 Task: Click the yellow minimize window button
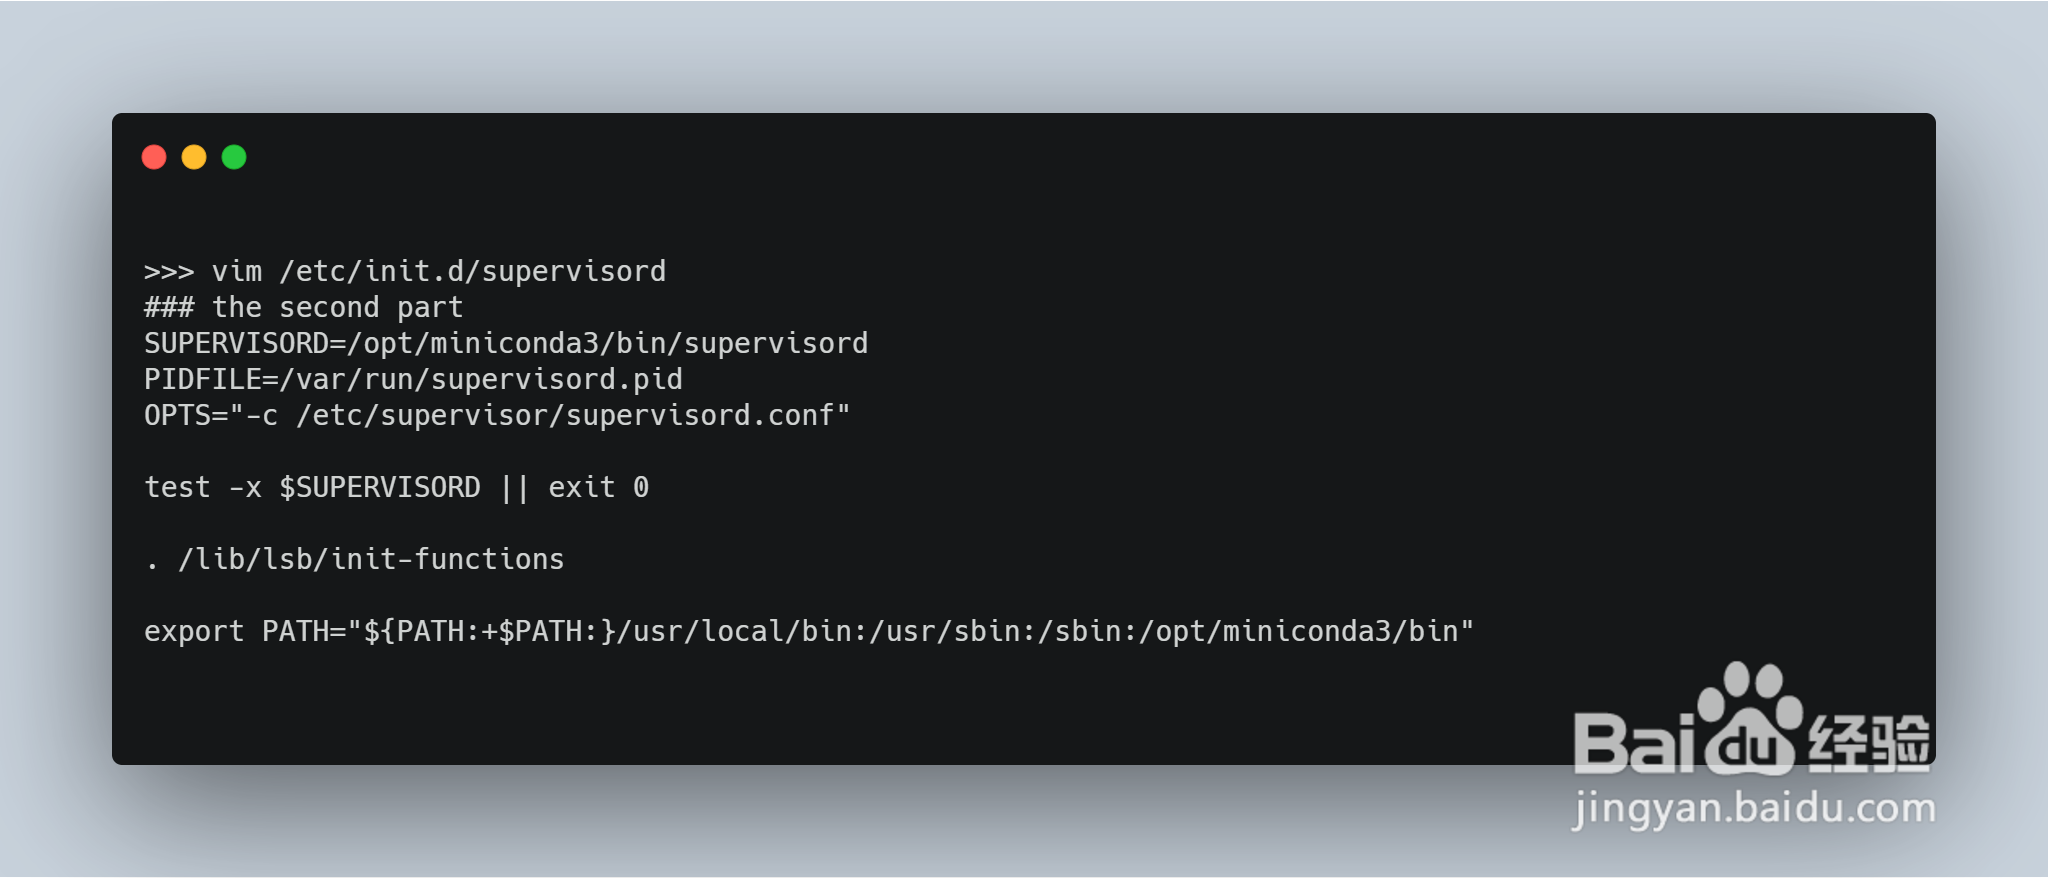[x=194, y=157]
